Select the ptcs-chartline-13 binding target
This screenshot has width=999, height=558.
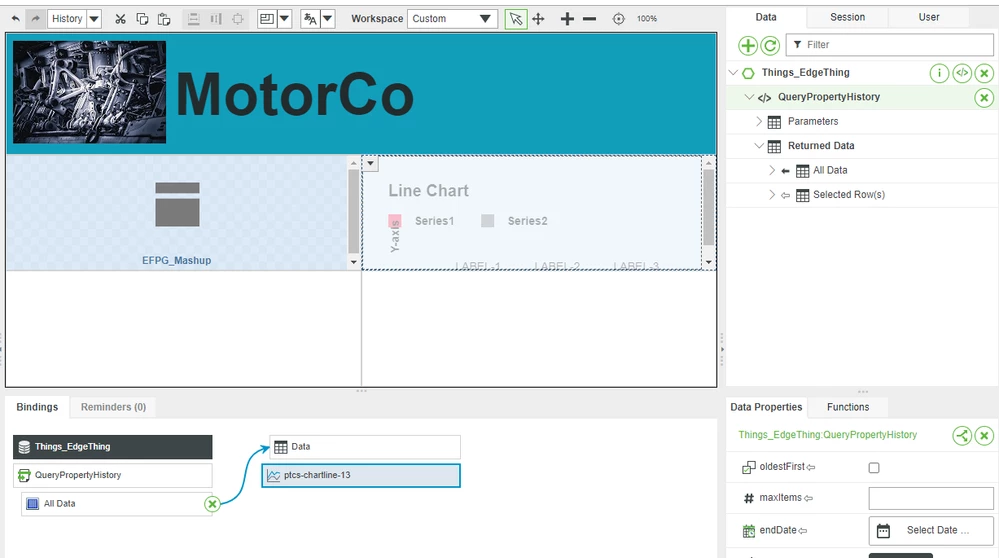click(x=361, y=475)
